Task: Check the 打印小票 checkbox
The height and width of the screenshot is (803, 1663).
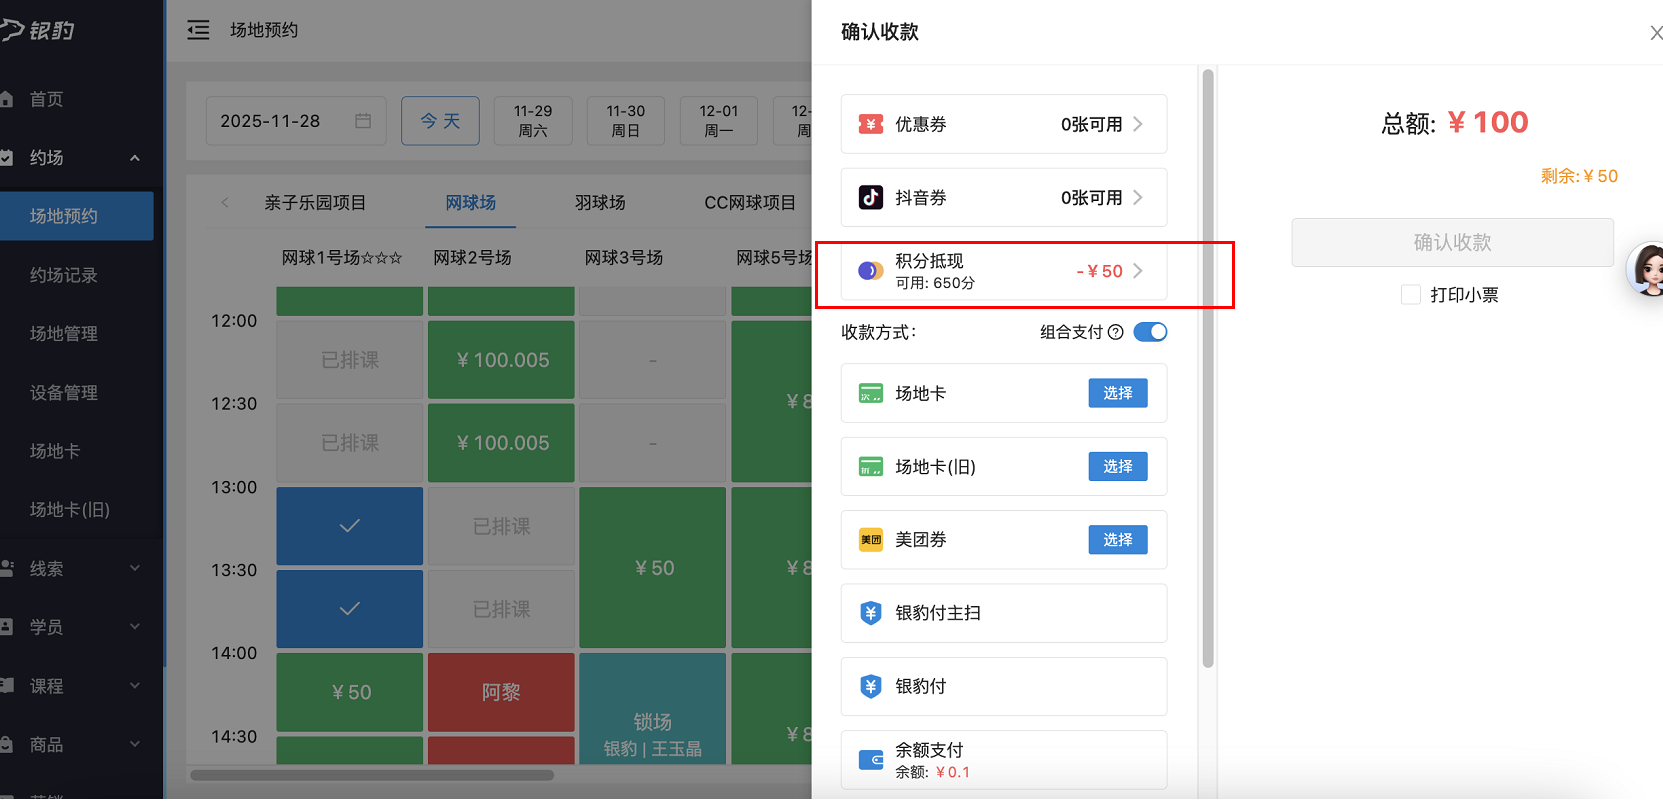Action: [x=1411, y=295]
